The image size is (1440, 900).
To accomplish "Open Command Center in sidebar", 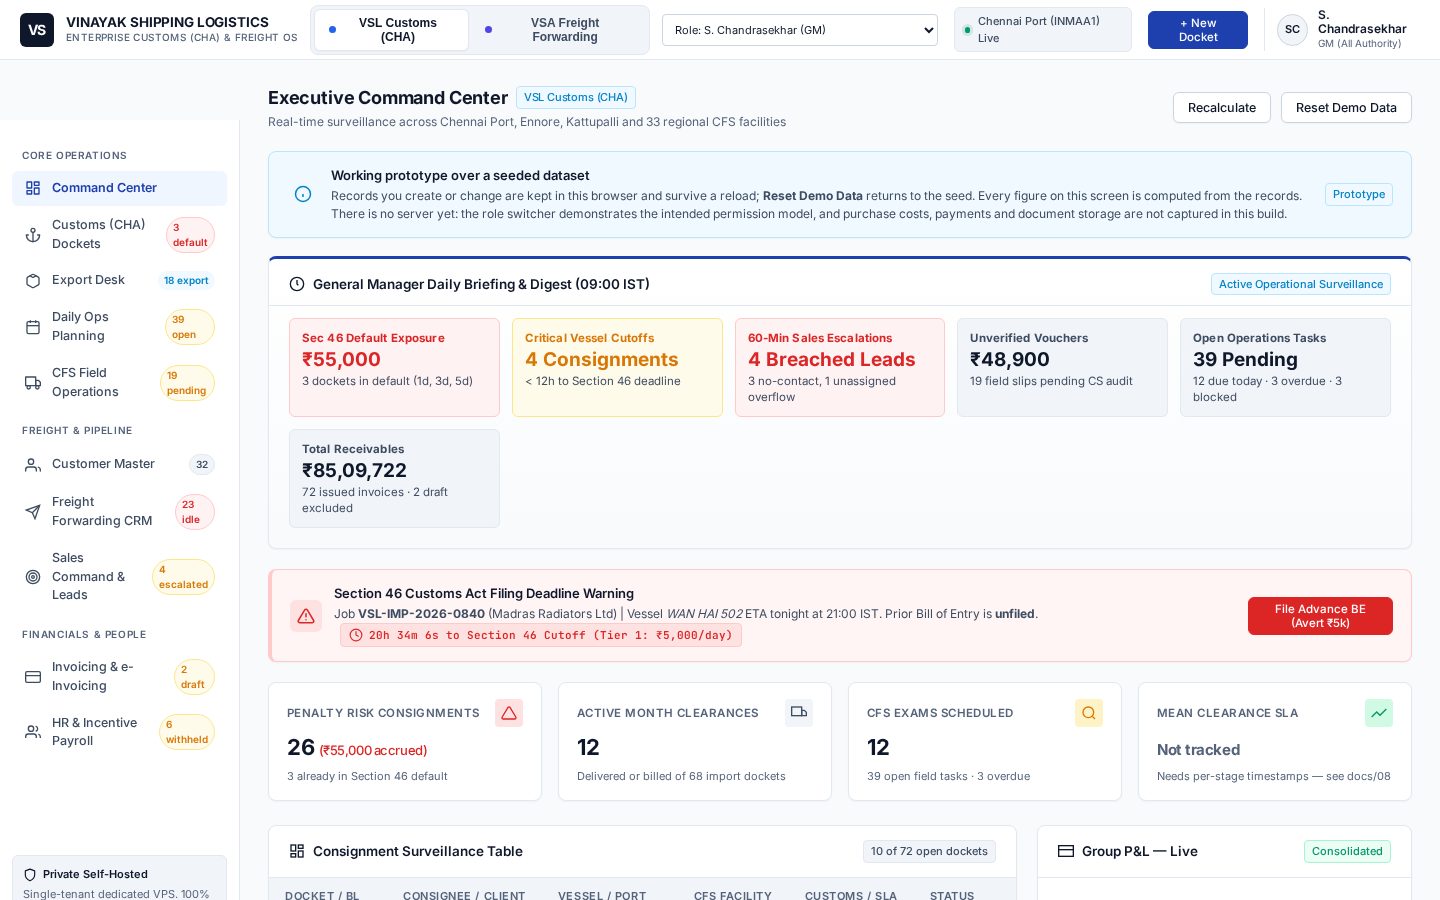I will pyautogui.click(x=120, y=188).
